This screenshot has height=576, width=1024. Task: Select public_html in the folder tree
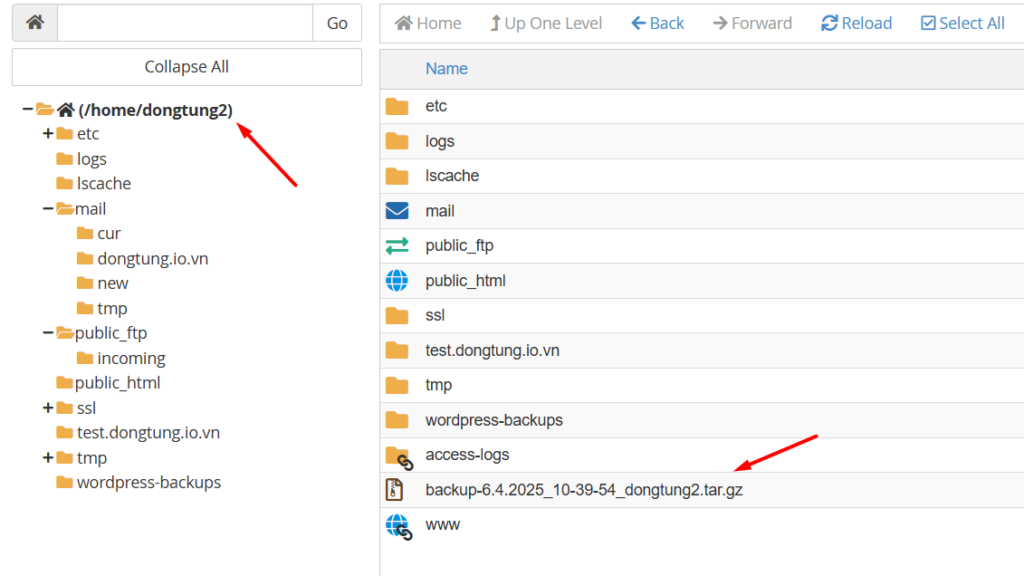[118, 383]
